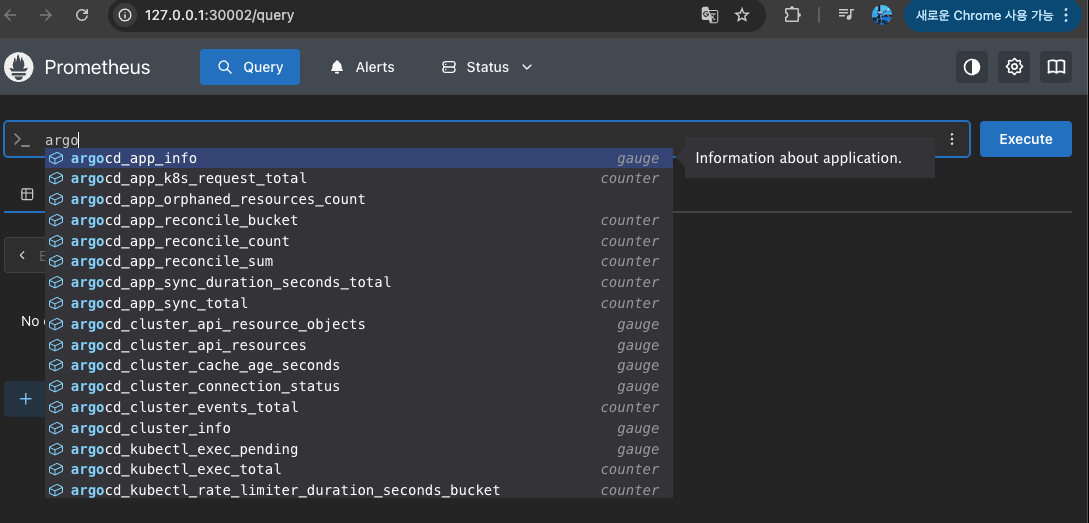Select argocd_app_sync_duration_seconds_total suggestion

[359, 282]
